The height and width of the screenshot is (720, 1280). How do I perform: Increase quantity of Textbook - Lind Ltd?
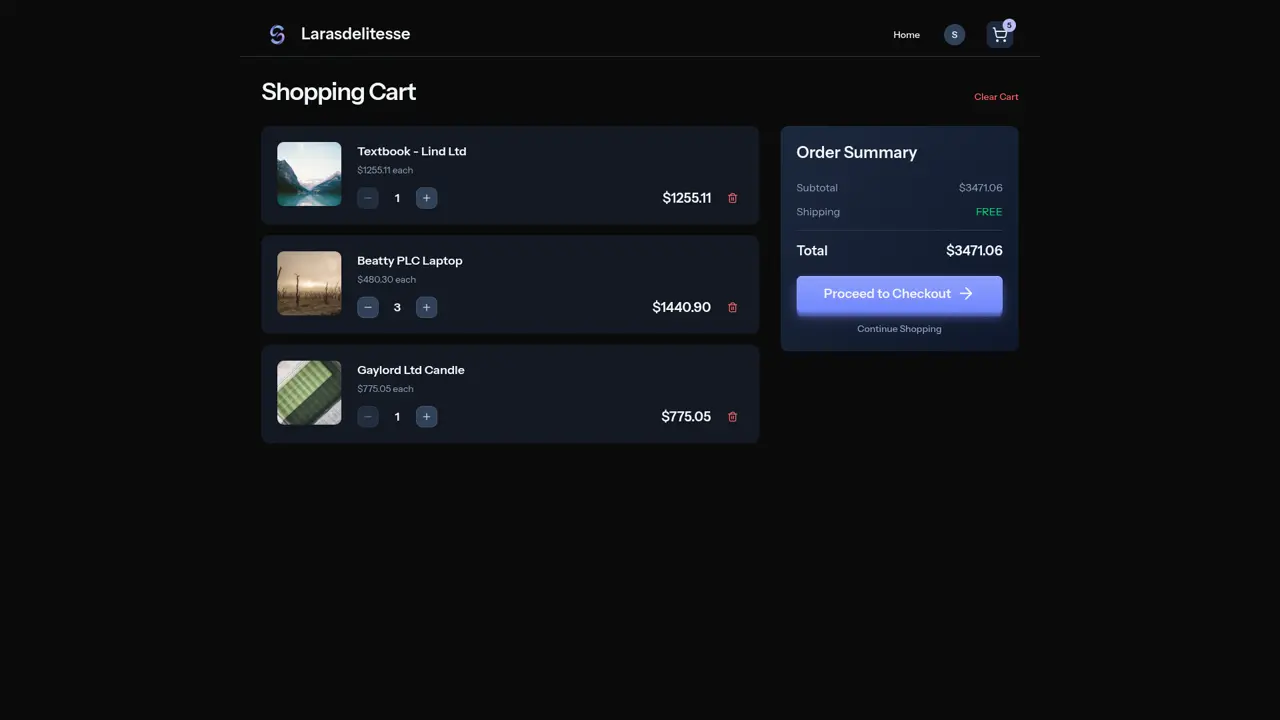(x=426, y=198)
